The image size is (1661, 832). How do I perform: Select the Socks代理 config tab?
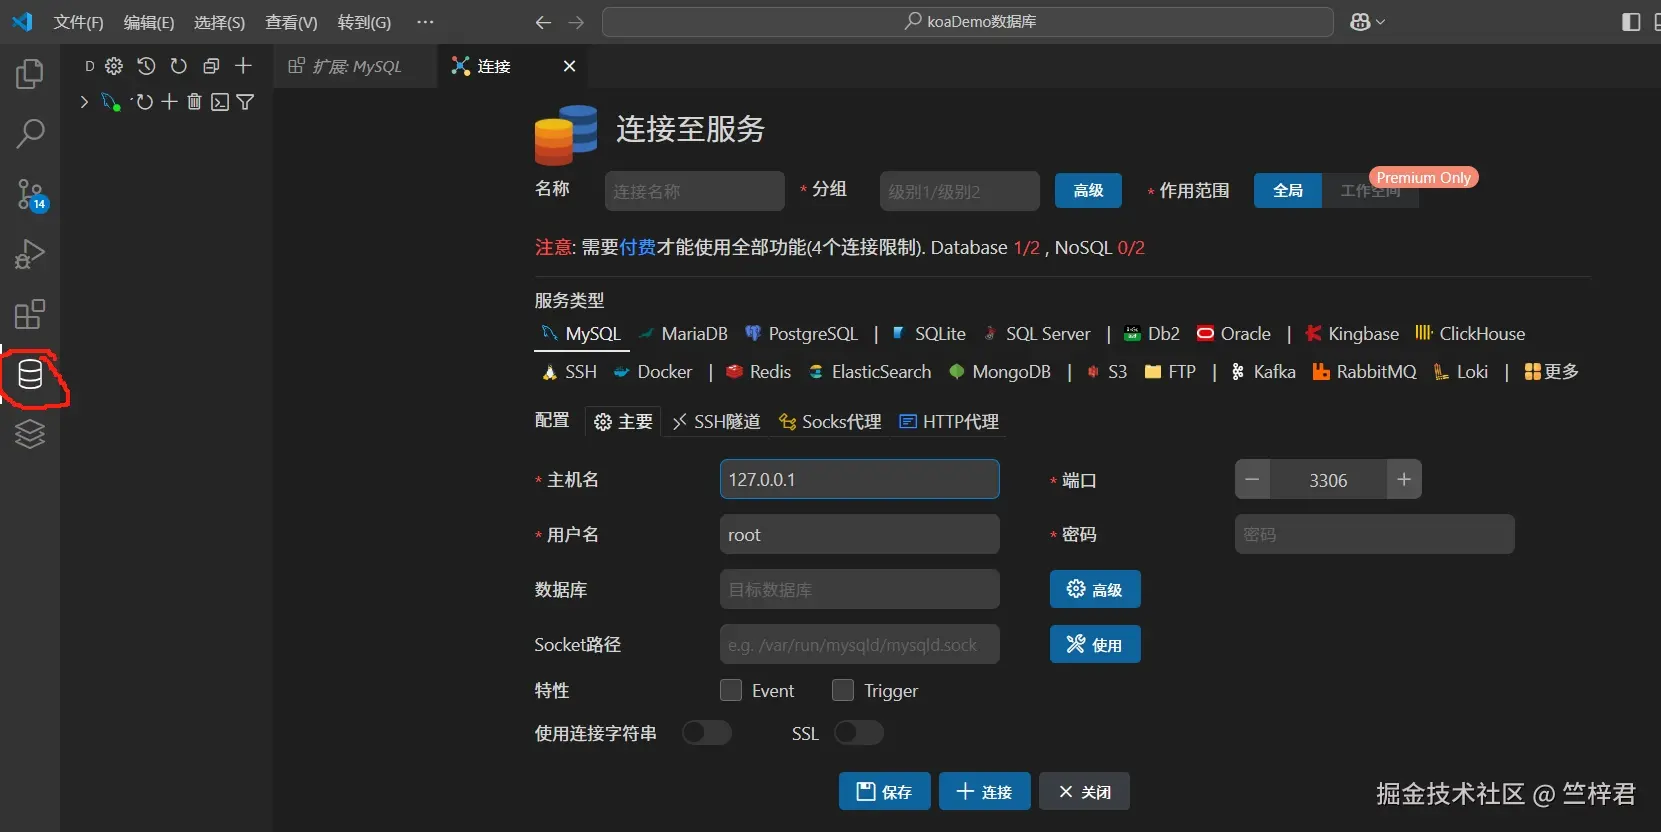pyautogui.click(x=830, y=422)
